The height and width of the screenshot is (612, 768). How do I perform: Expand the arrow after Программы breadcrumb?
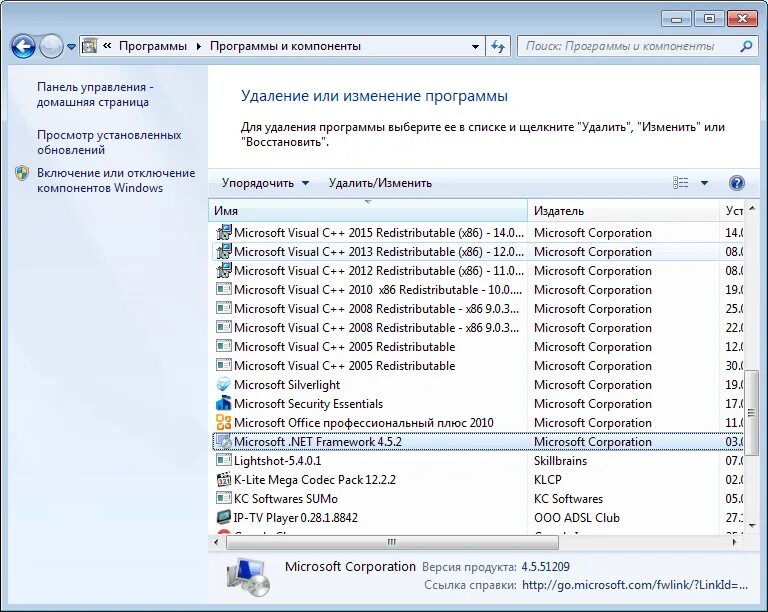point(198,47)
